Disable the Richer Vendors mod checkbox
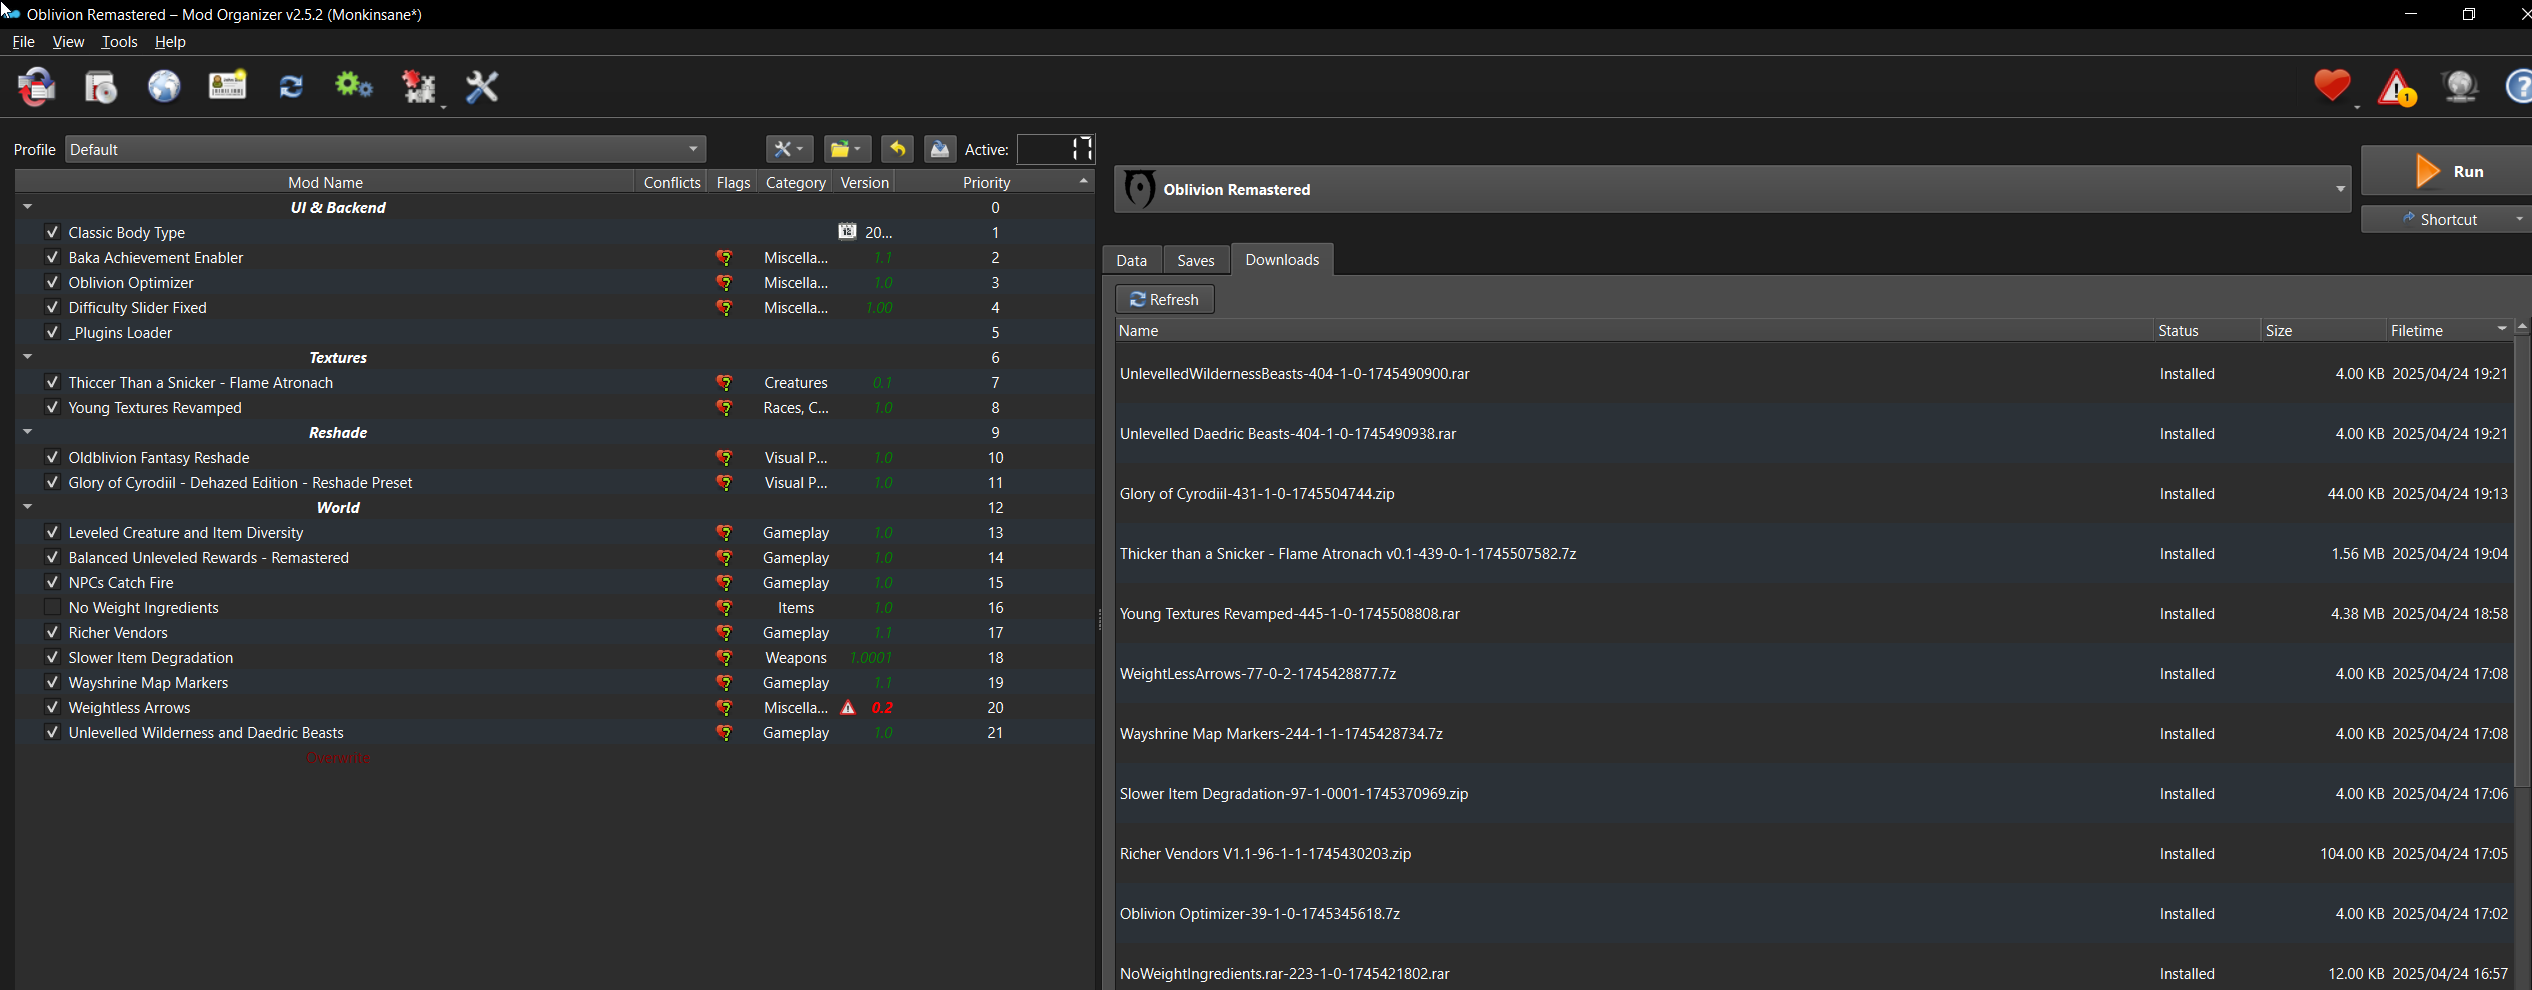The height and width of the screenshot is (990, 2532). point(52,632)
